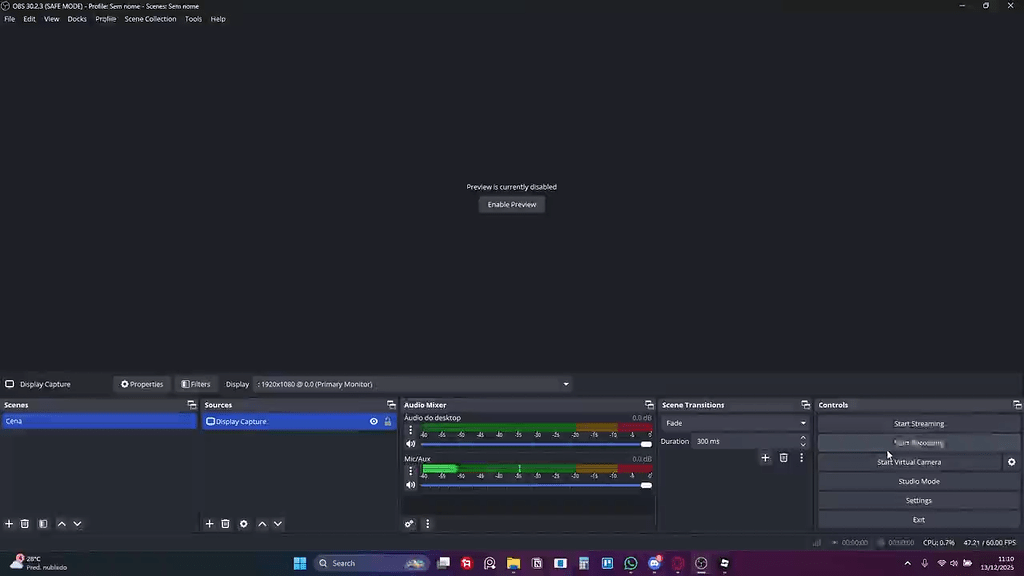Open advanced audio properties gear in Audio Mixer
Image resolution: width=1024 pixels, height=576 pixels.
point(409,523)
